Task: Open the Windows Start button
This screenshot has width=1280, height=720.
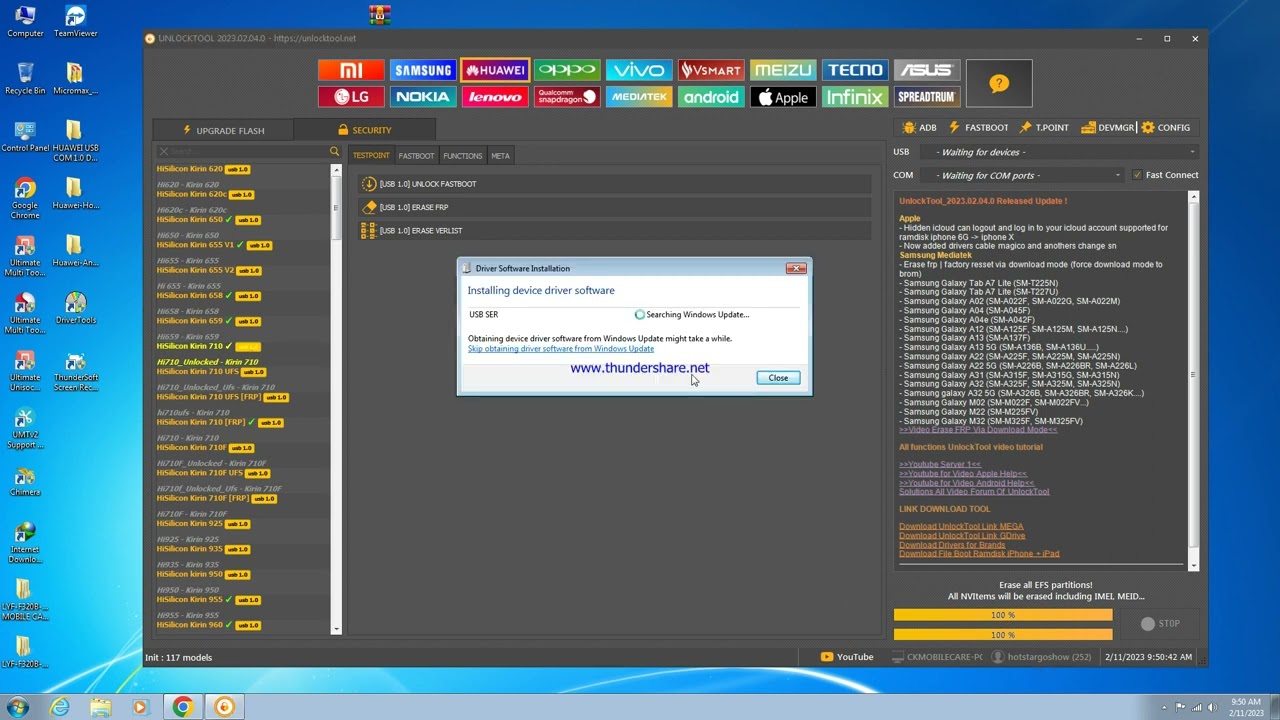Action: coord(17,707)
